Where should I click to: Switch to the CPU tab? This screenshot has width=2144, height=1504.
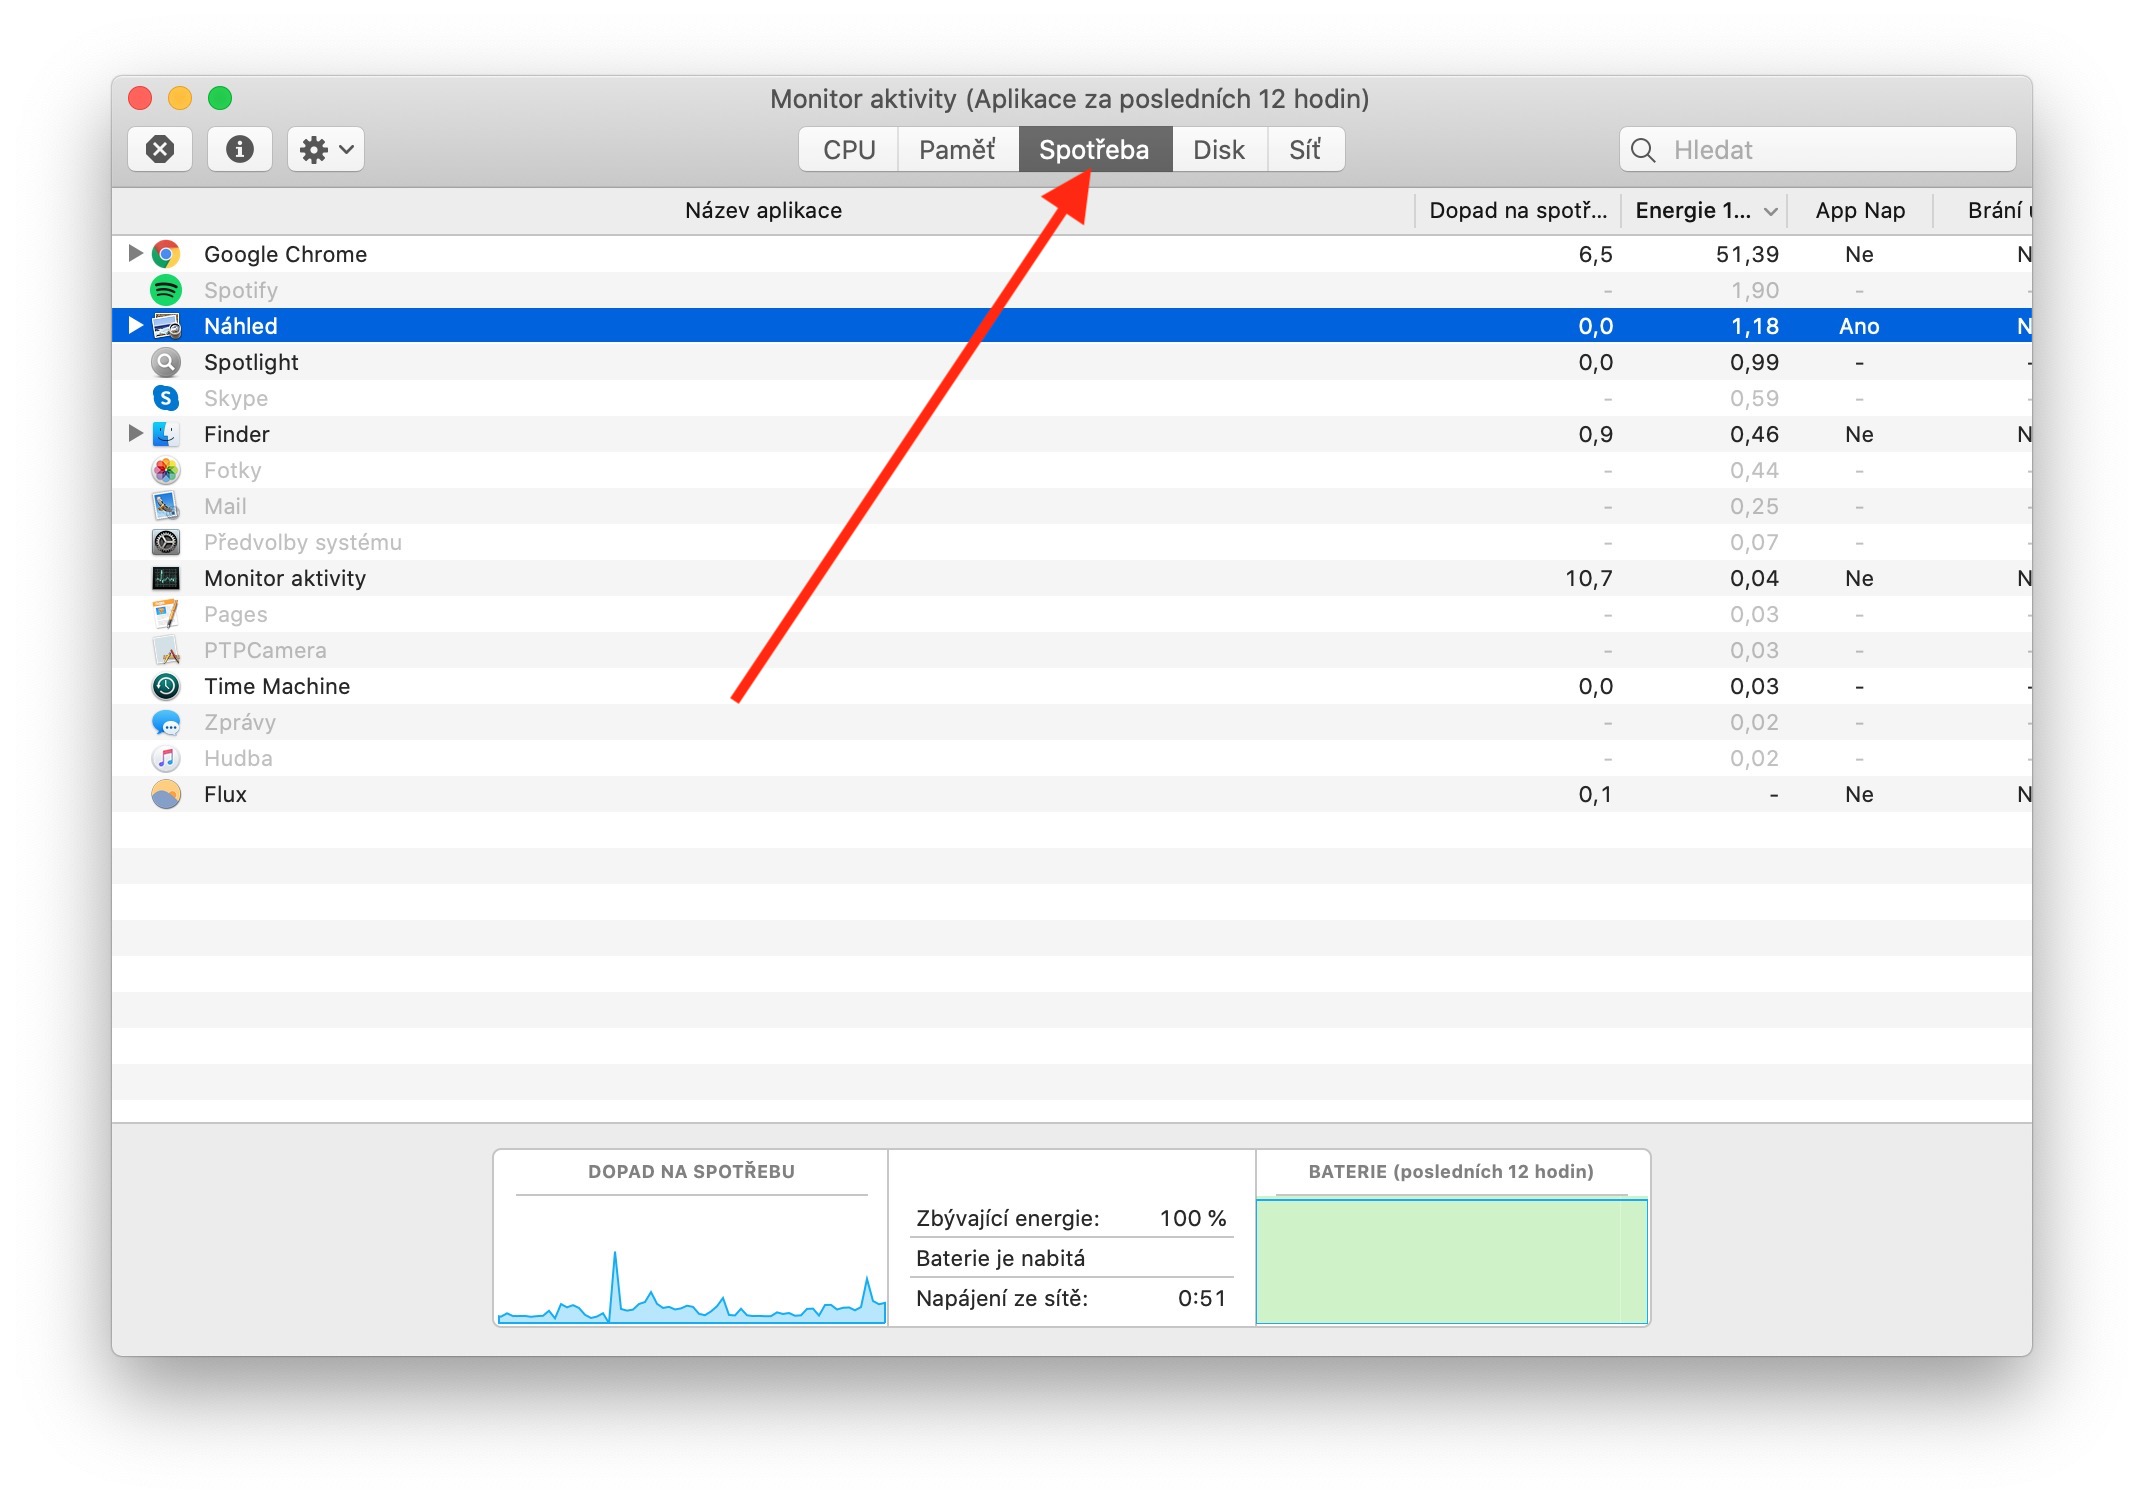tap(849, 150)
